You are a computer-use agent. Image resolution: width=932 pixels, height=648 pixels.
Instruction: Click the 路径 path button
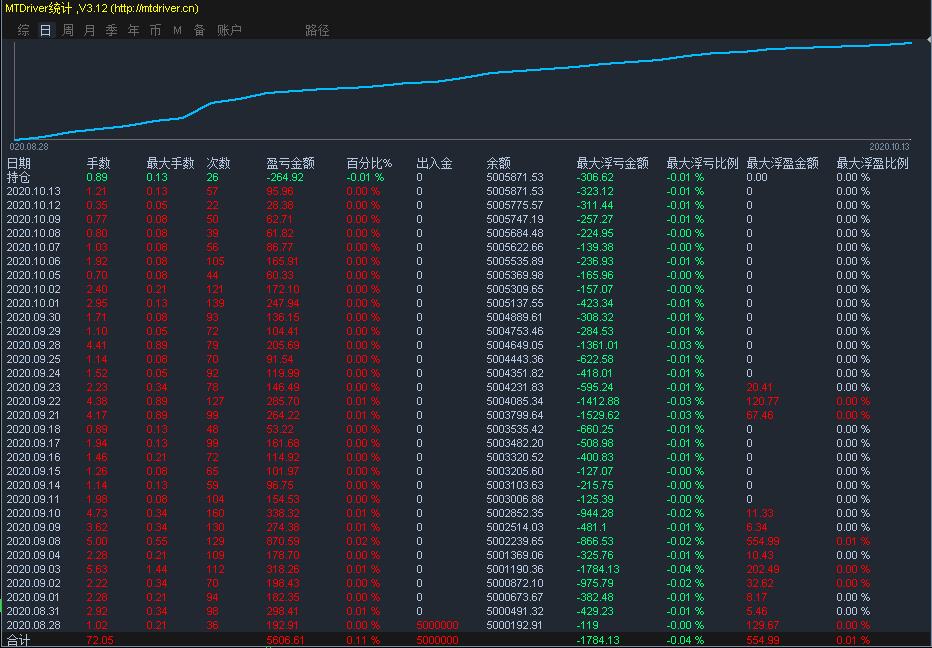tap(317, 30)
